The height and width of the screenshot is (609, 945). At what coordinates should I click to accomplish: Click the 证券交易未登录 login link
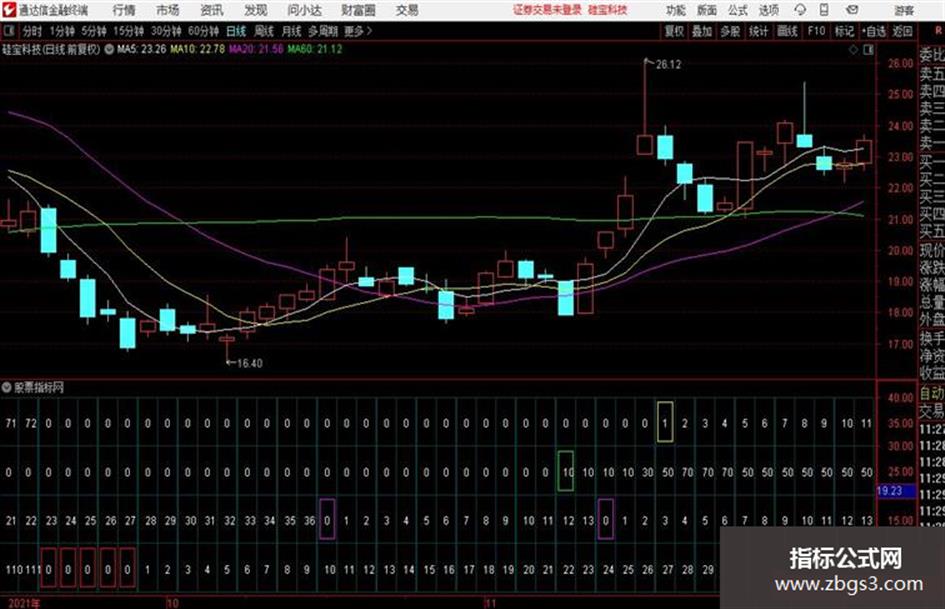547,10
